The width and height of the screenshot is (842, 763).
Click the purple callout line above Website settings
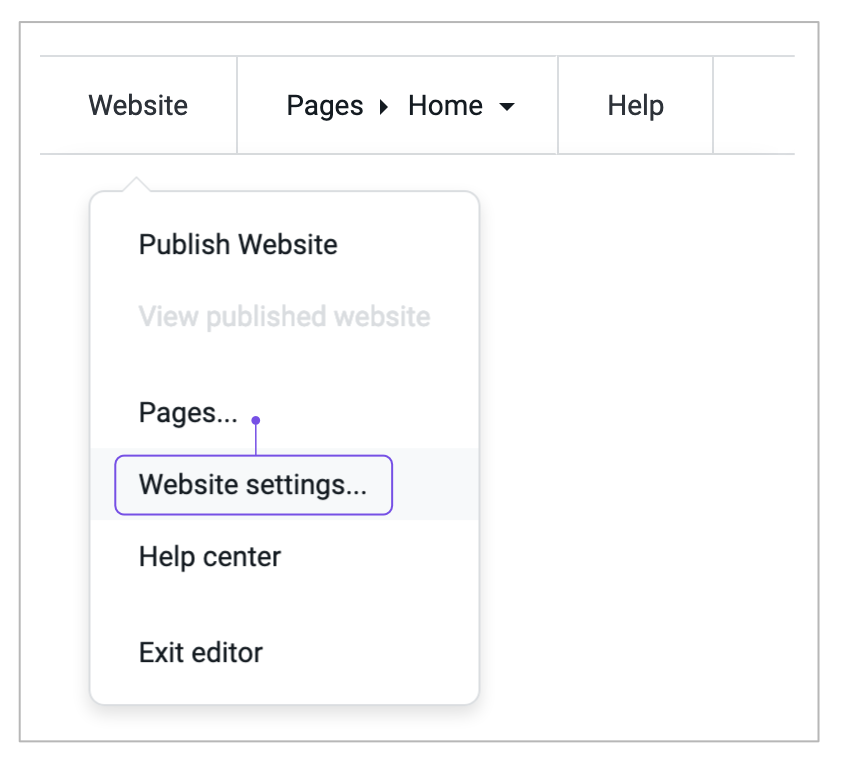click(256, 440)
